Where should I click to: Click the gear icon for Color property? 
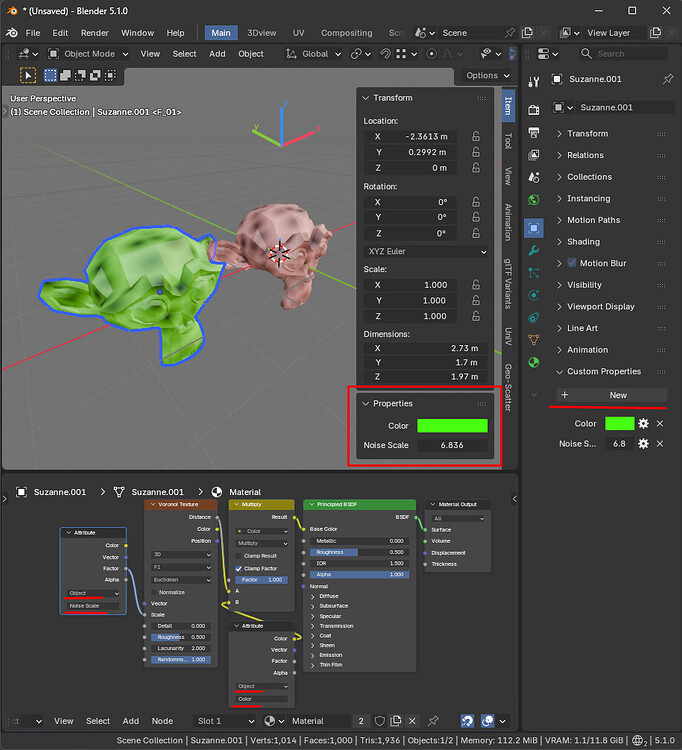point(643,424)
